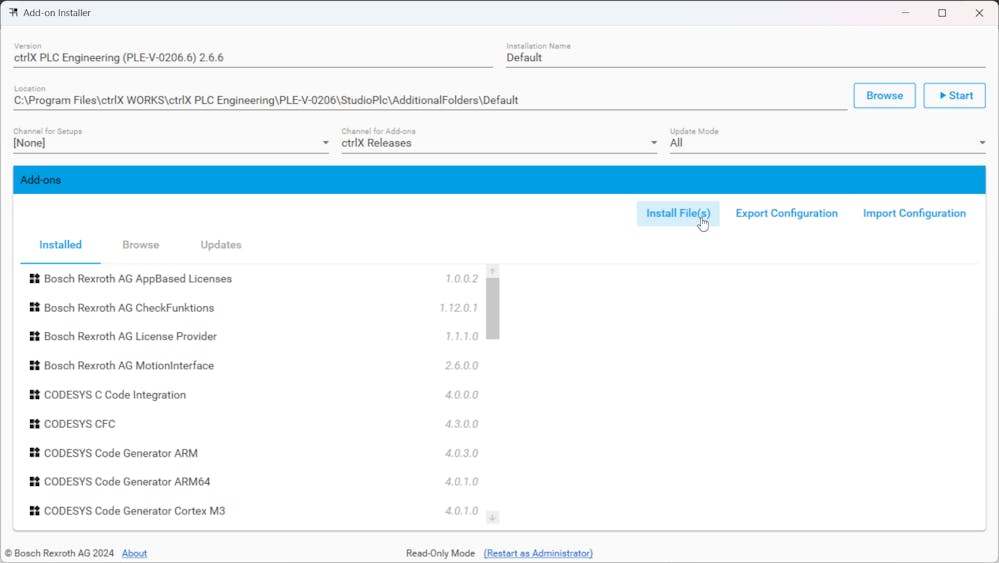Select CODESYS Code Generator Cortex M3 row
The height and width of the screenshot is (563, 999).
tap(254, 511)
